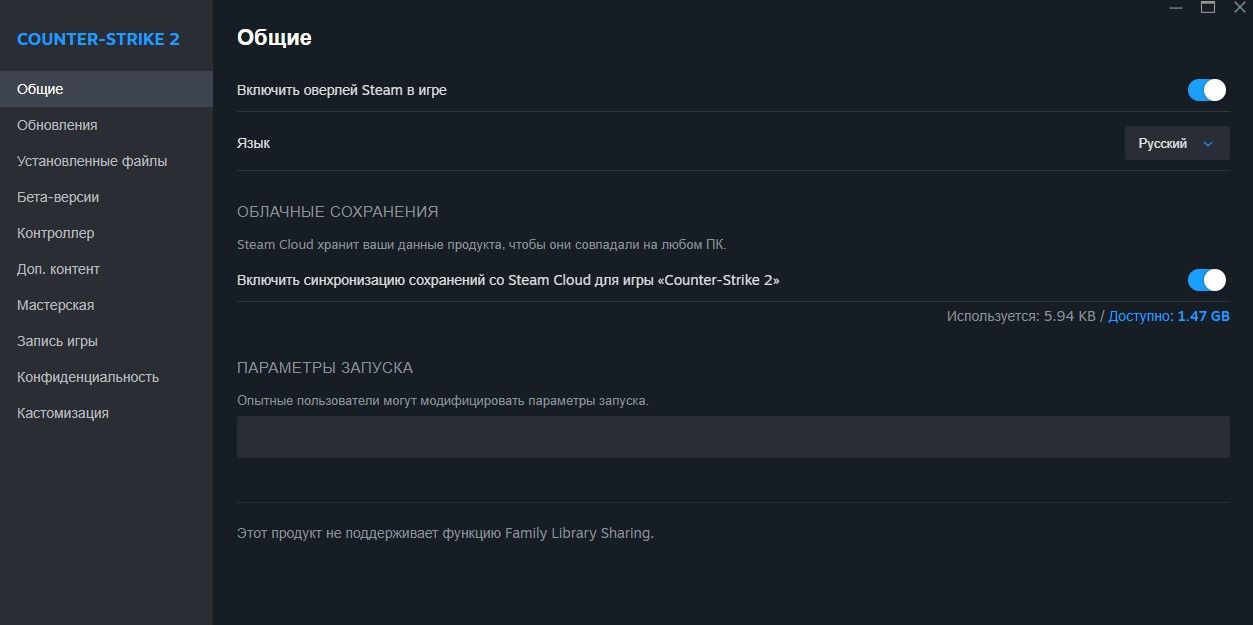Toggle the Steam overlay in-game switch
Screen dimensions: 1253x625
point(1206,90)
